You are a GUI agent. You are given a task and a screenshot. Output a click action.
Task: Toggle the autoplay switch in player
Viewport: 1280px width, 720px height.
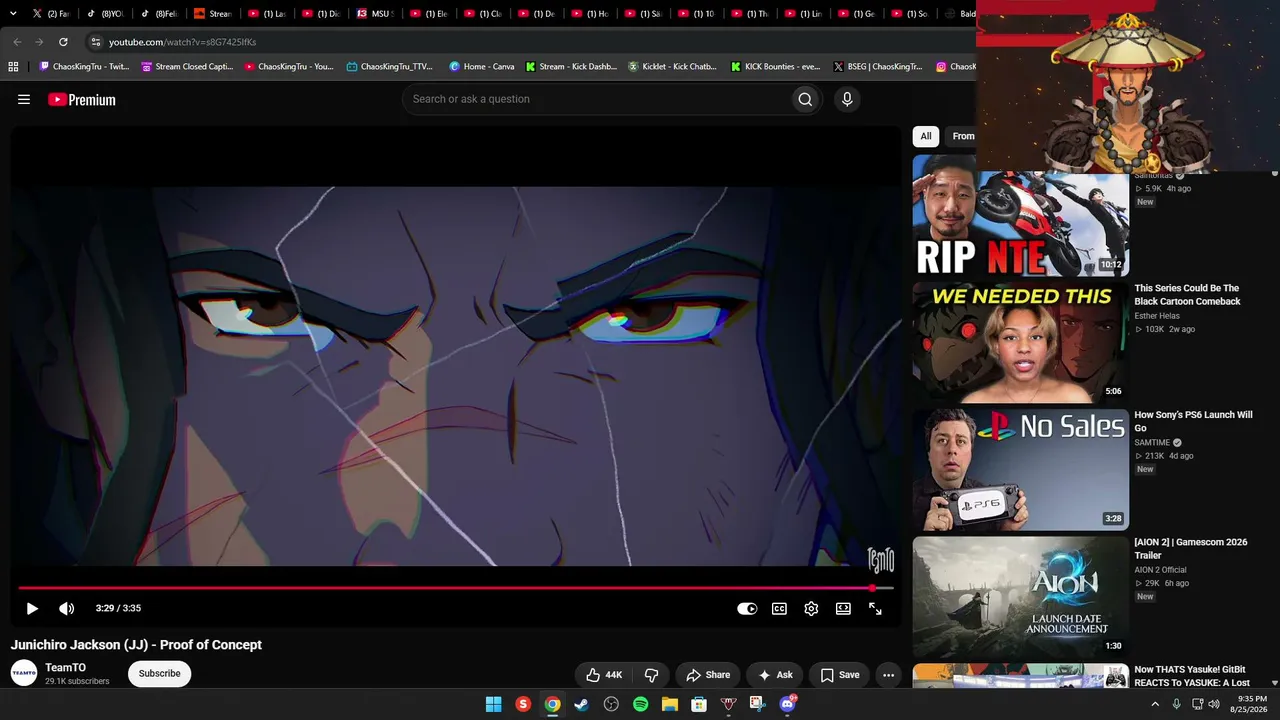(x=747, y=608)
